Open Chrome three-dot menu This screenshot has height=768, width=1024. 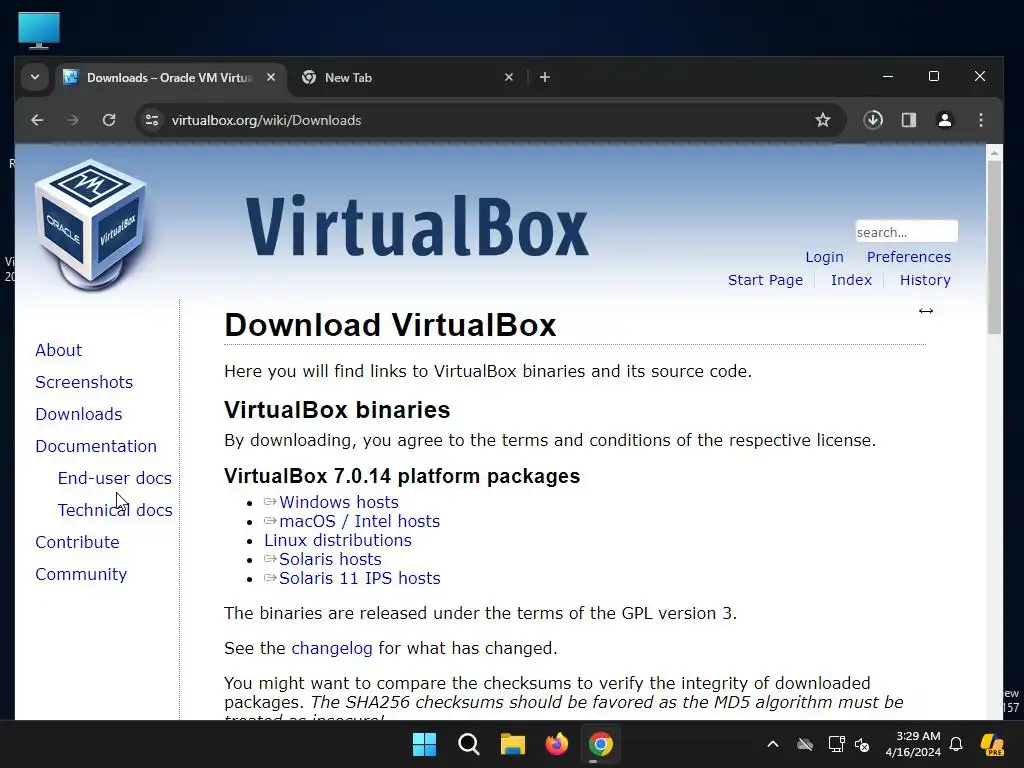(981, 120)
